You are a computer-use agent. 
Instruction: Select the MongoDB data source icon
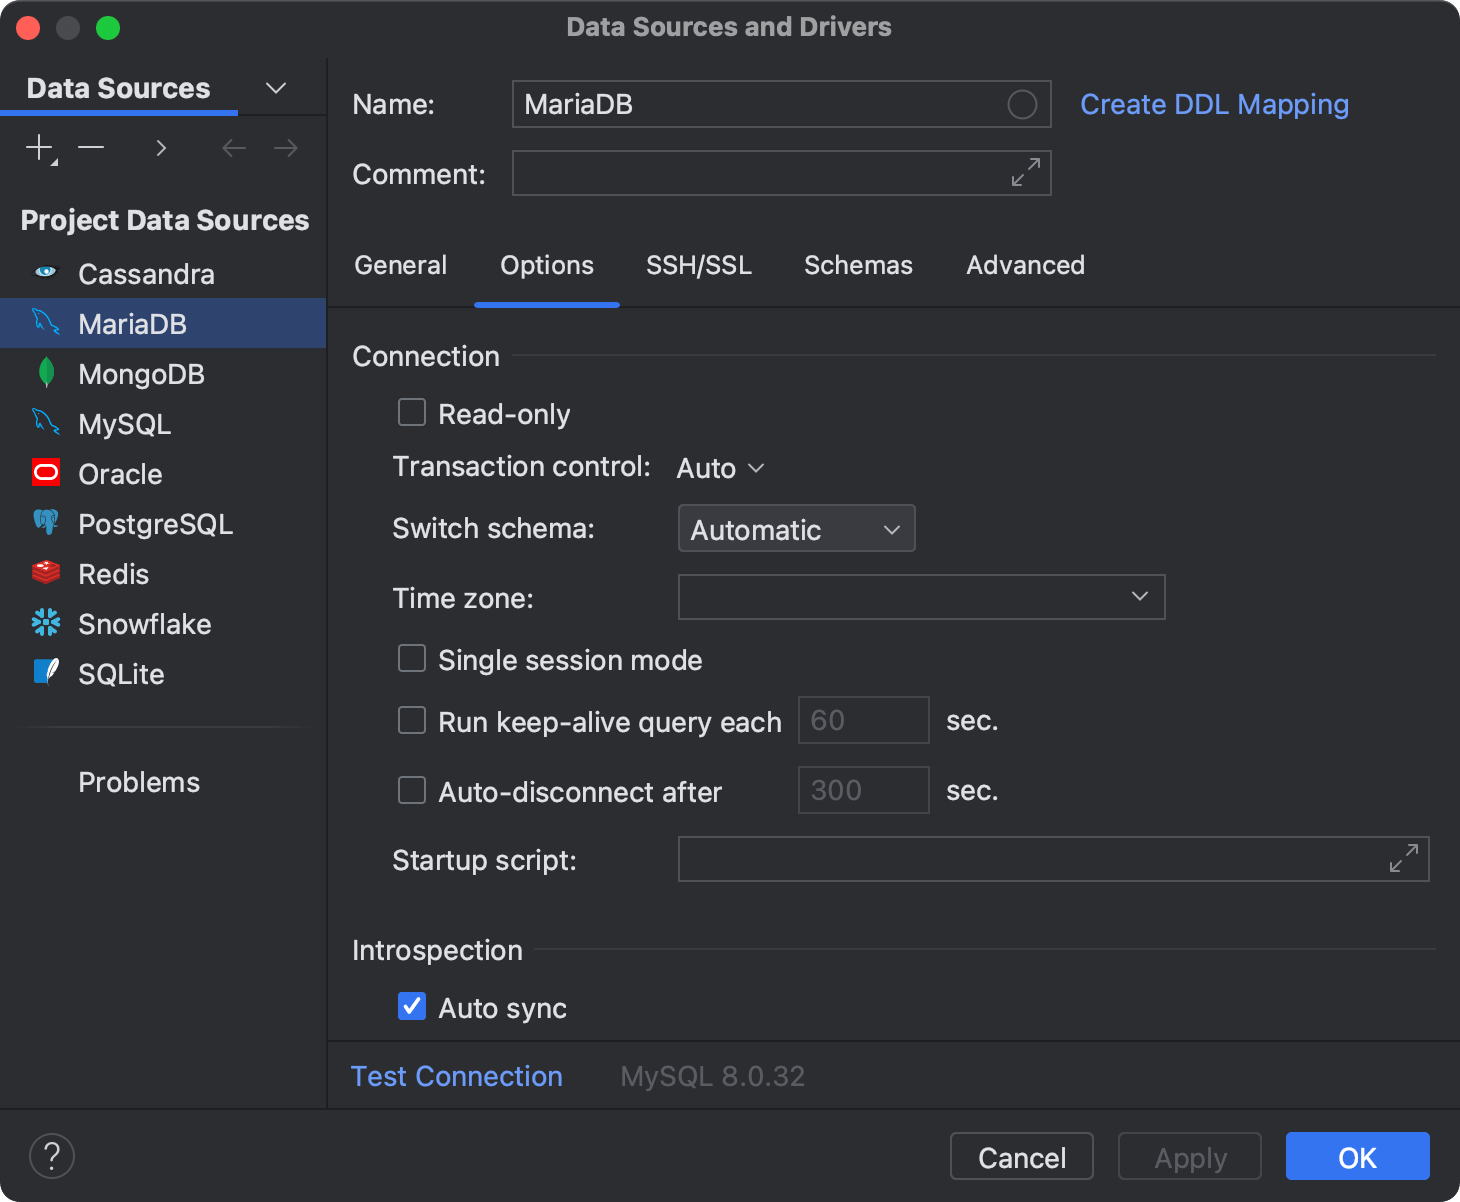click(45, 373)
